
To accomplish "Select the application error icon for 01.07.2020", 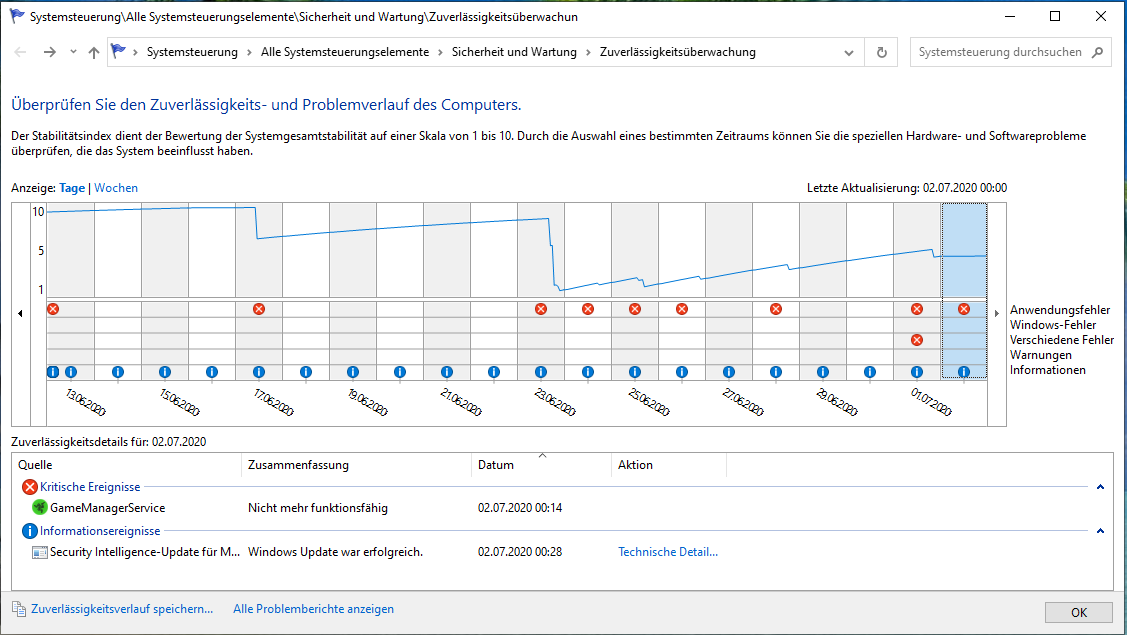I will 917,309.
